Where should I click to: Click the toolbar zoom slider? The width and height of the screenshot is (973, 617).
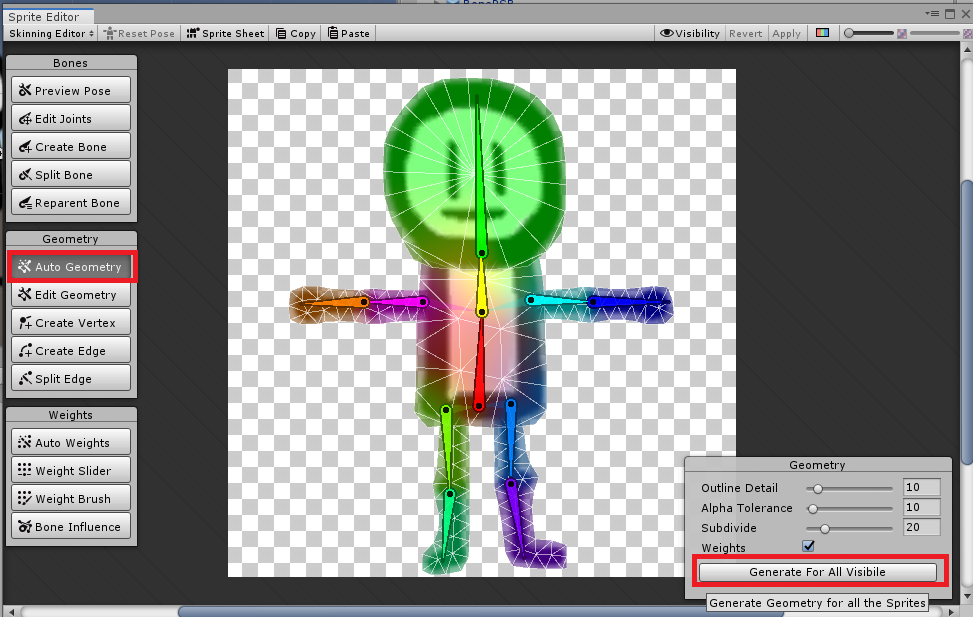pyautogui.click(x=869, y=33)
